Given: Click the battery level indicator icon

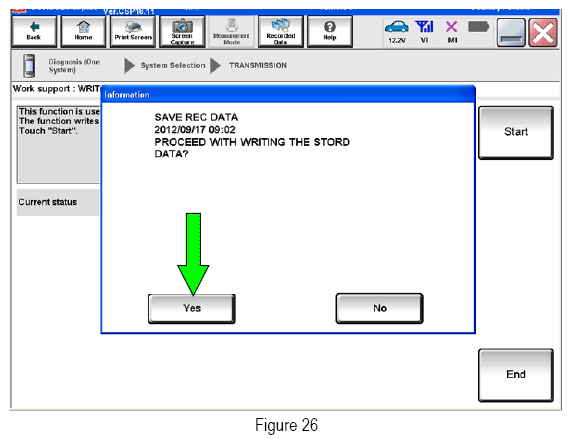Looking at the screenshot, I should click(x=478, y=27).
